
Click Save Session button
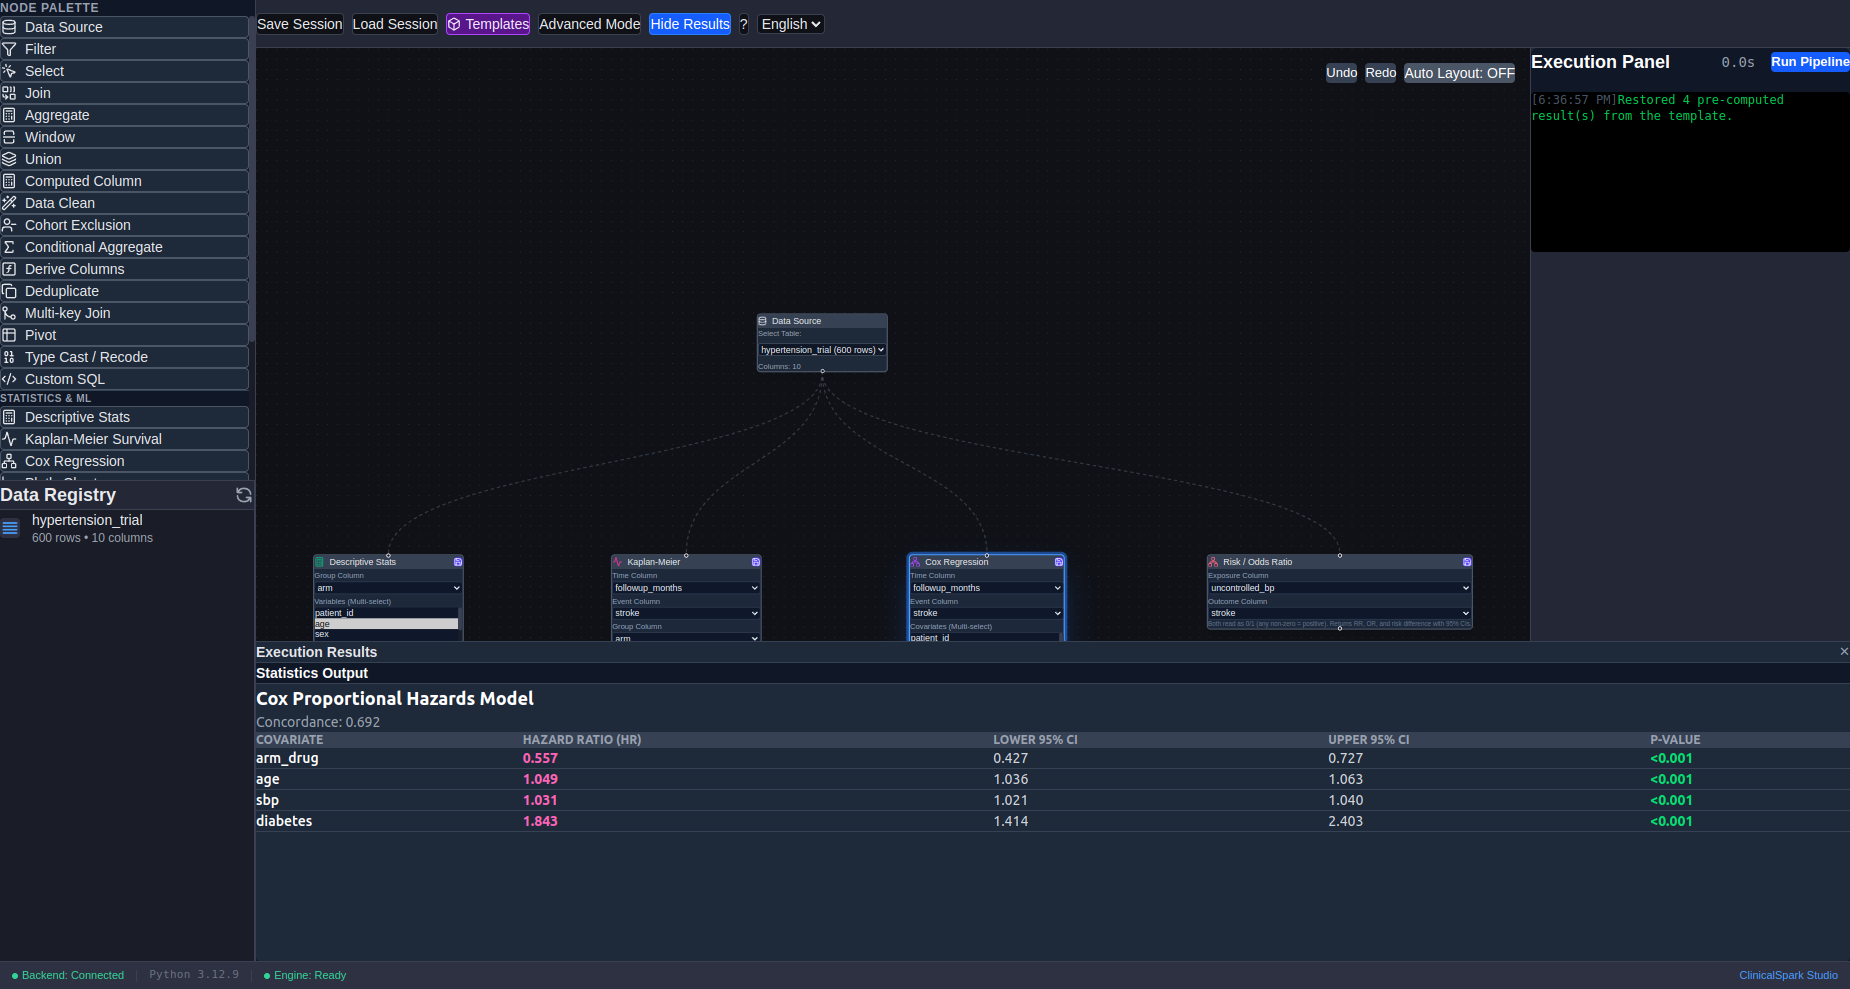tap(300, 24)
